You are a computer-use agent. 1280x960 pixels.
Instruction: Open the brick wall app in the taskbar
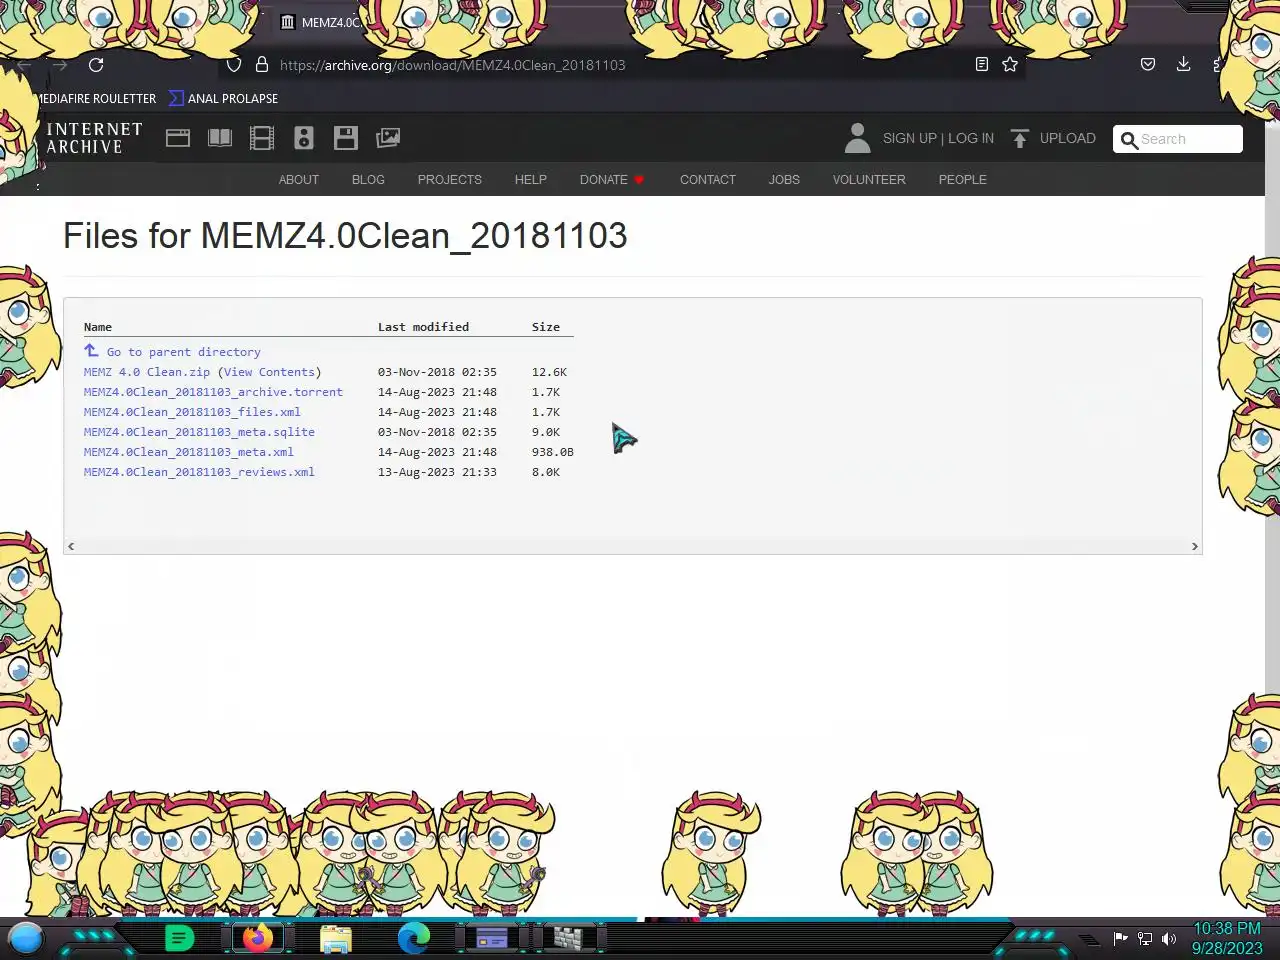568,939
